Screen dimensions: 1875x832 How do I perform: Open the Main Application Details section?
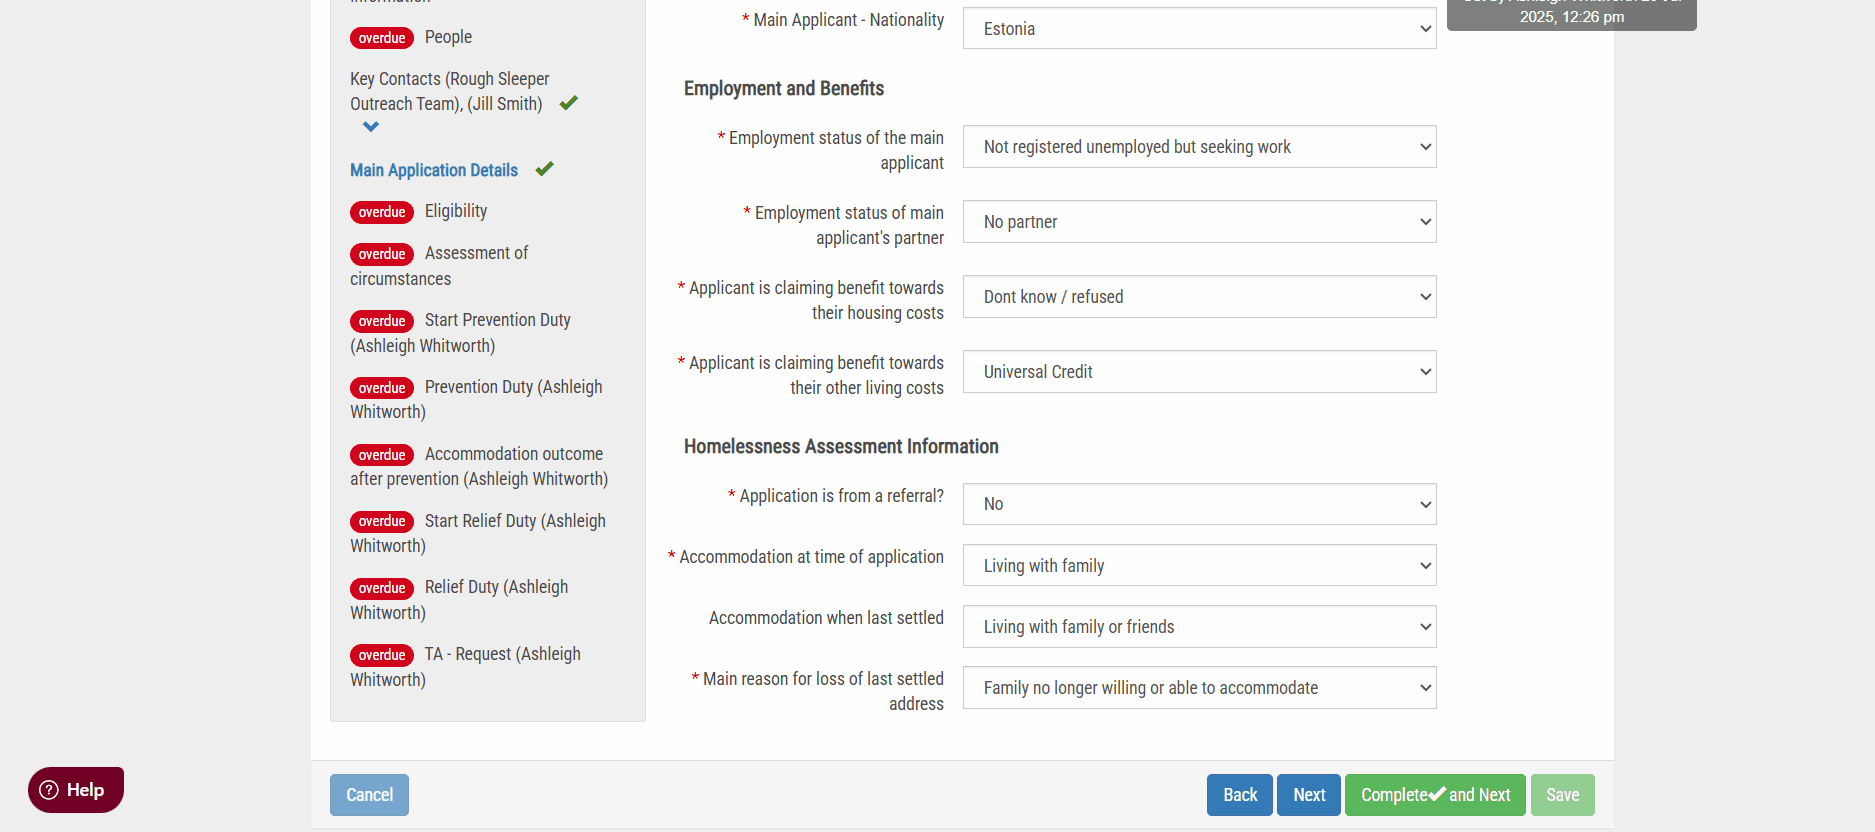434,170
